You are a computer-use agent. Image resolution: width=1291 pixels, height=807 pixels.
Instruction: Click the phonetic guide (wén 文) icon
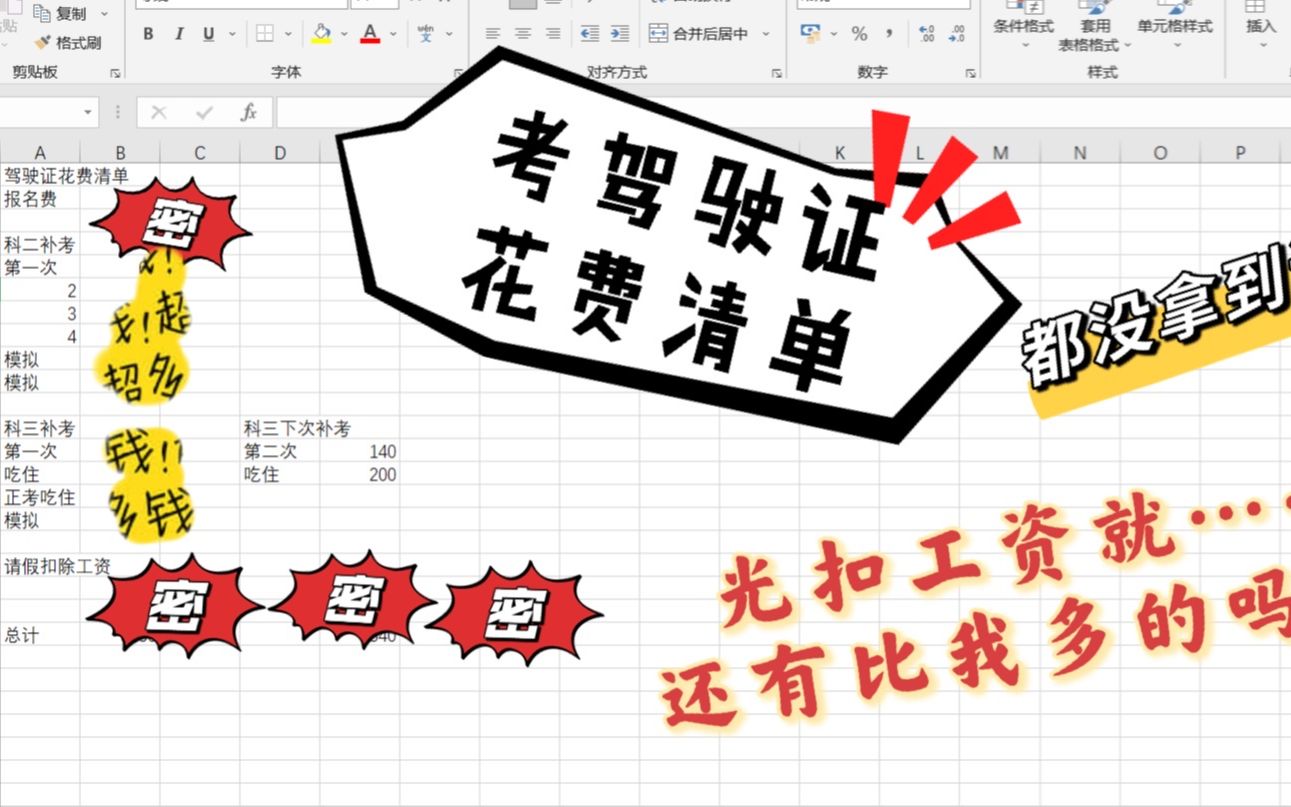[x=425, y=34]
